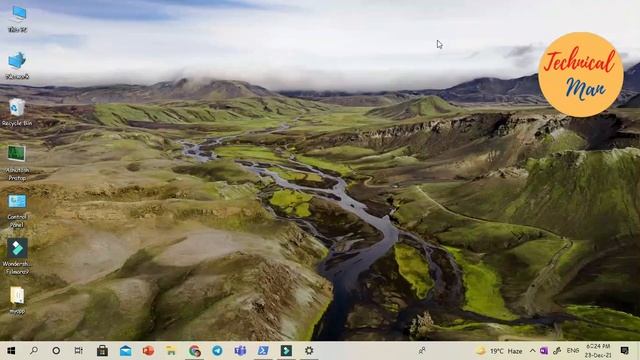Viewport: 640px width, 360px height.
Task: Select the Network desktop icon
Action: coord(17,65)
